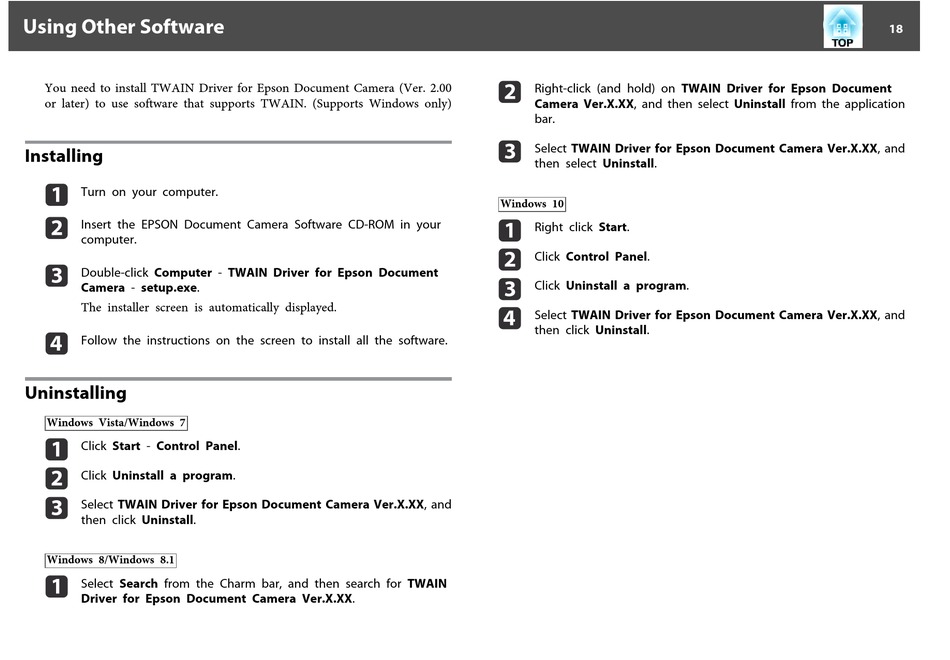Click the Windows 10 step "Right click Start."
Image resolution: width=950 pixels, height=660 pixels.
click(582, 227)
